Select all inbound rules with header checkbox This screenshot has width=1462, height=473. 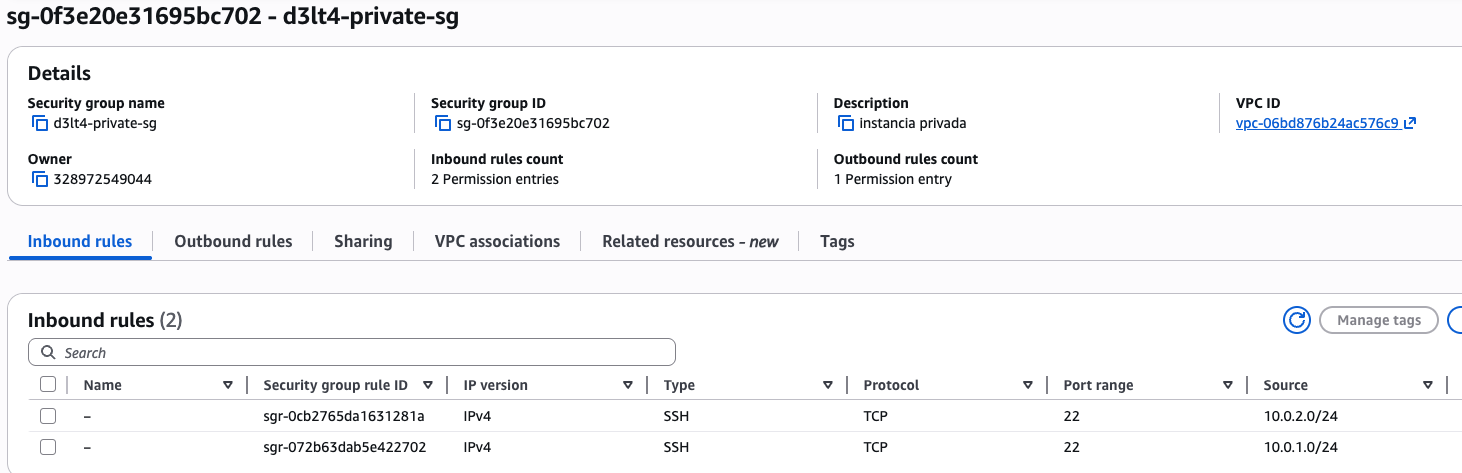coord(48,385)
